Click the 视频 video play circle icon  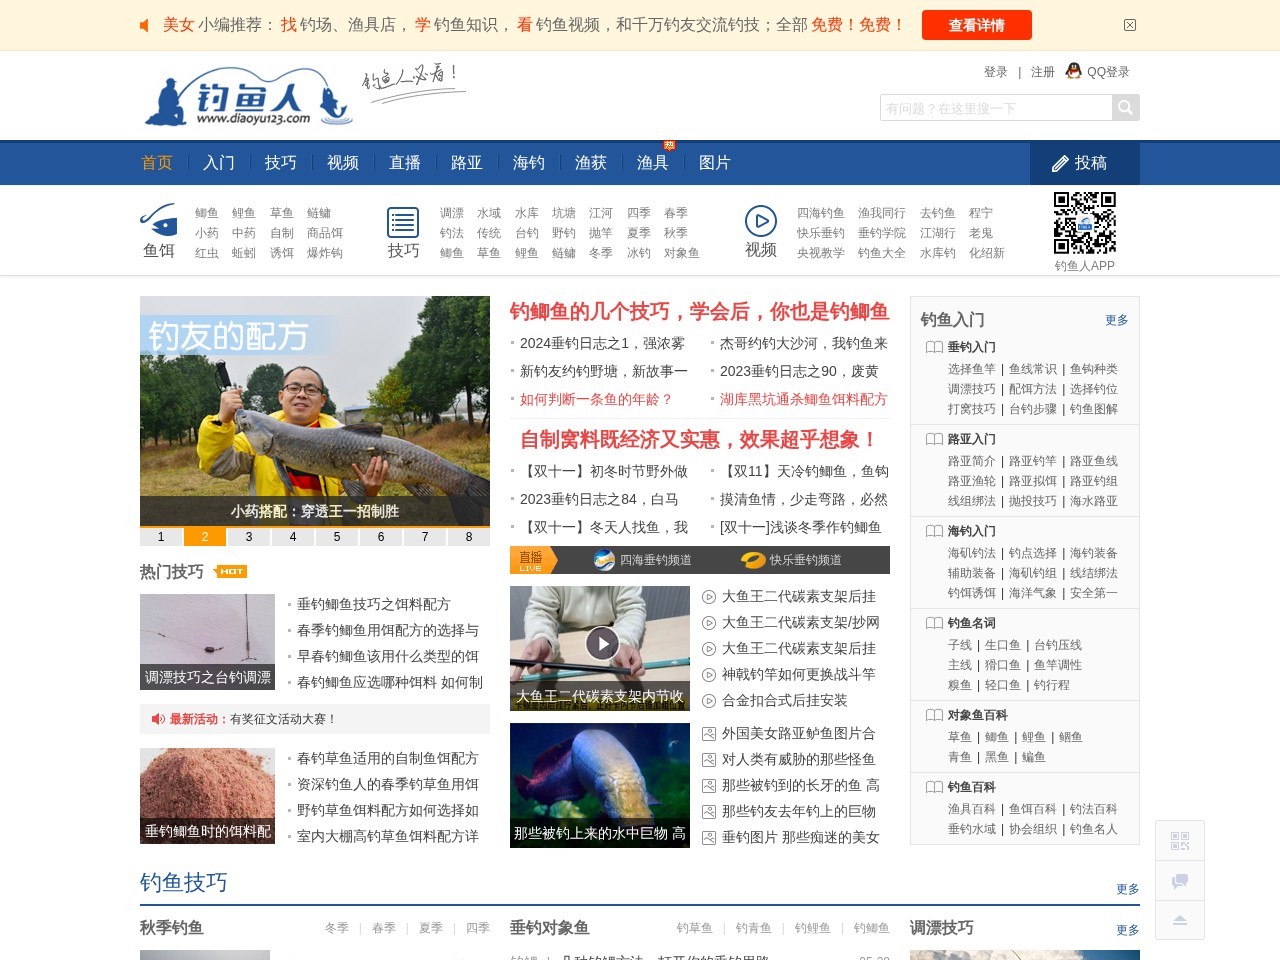coord(761,221)
